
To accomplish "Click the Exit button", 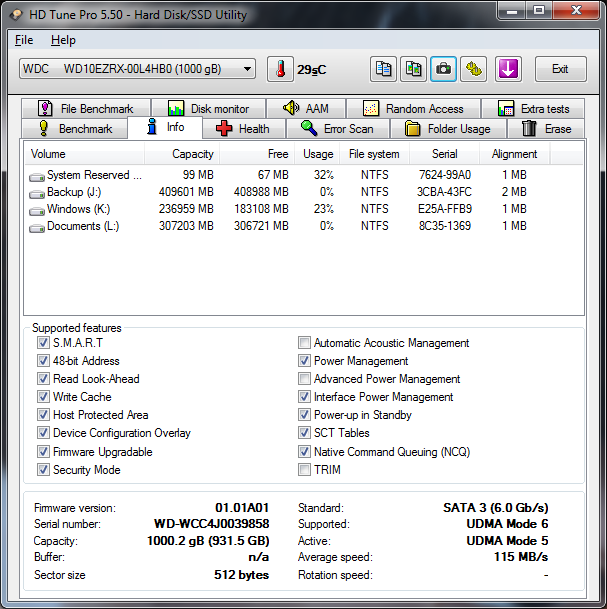I will click(x=560, y=69).
